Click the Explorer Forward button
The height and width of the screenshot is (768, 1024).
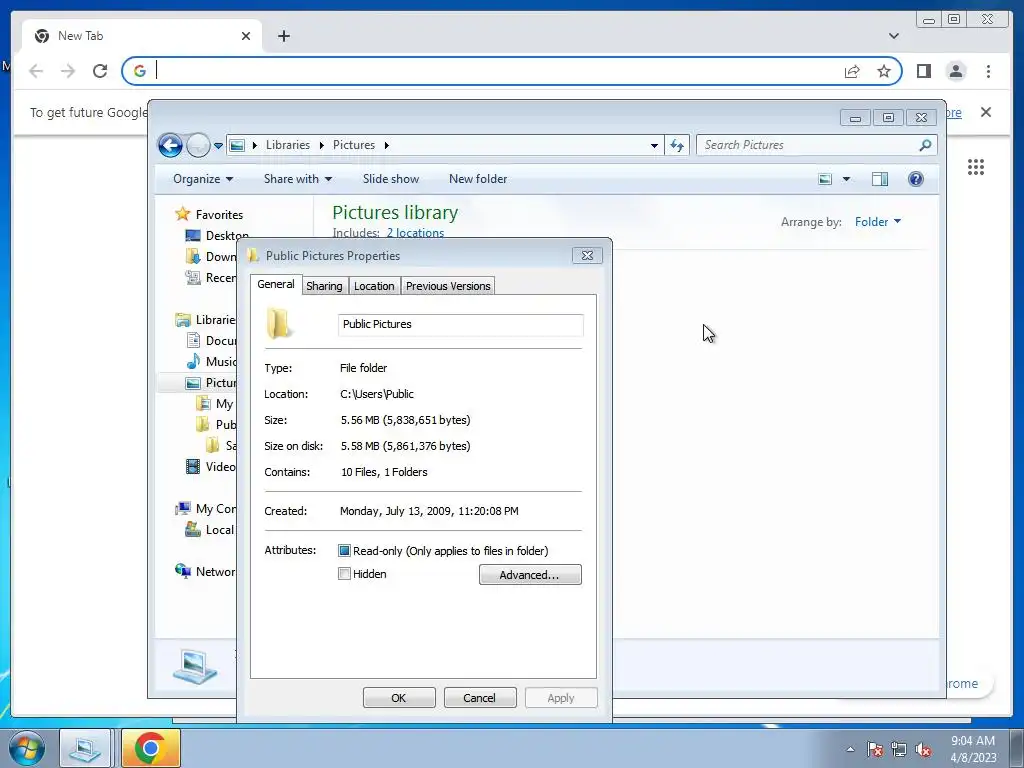[198, 145]
